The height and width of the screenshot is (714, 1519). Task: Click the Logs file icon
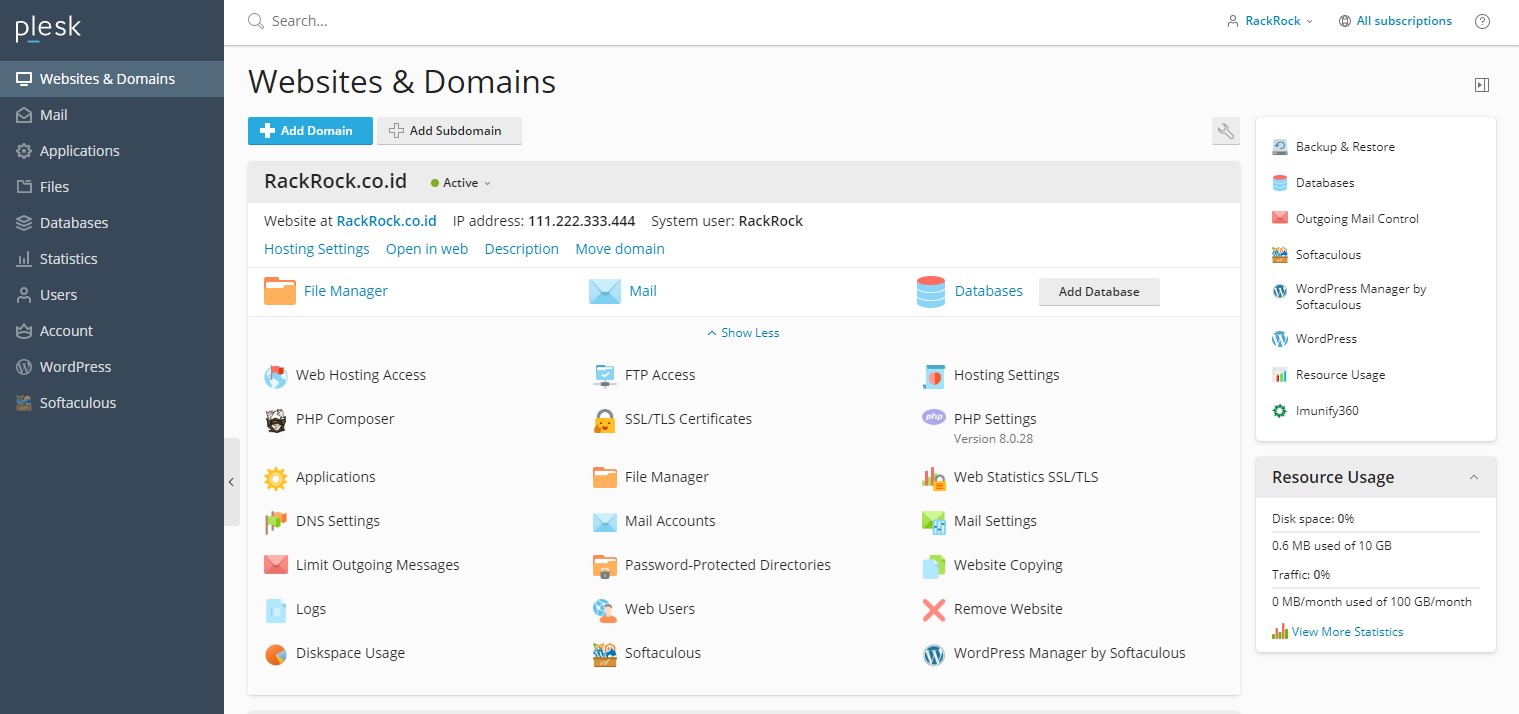276,610
